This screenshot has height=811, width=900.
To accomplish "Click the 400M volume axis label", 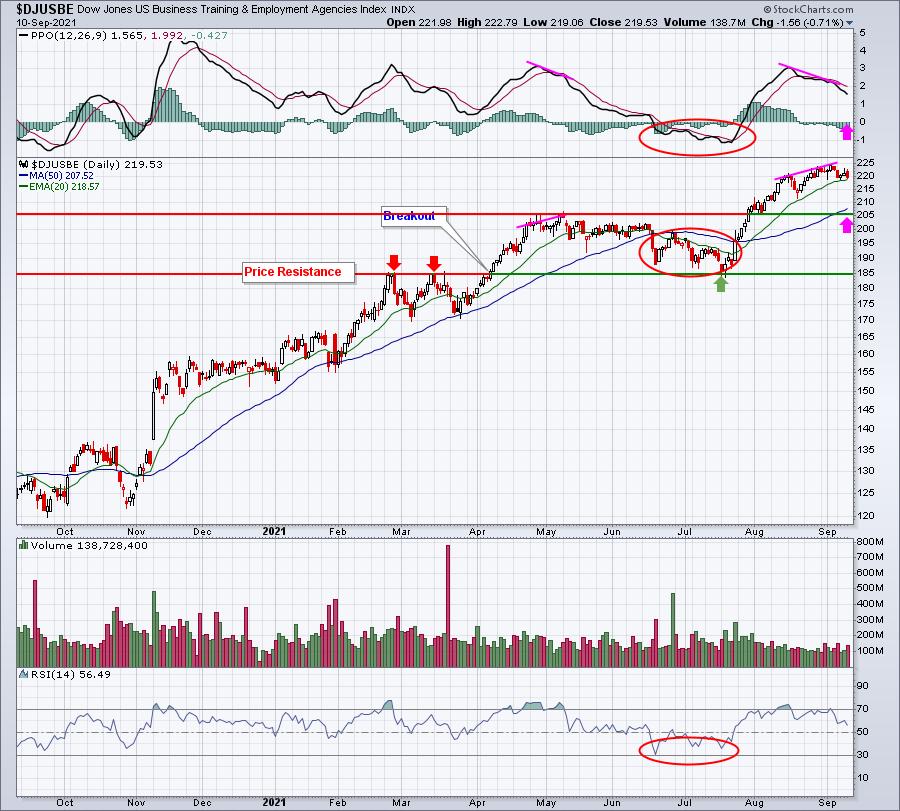I will click(870, 603).
